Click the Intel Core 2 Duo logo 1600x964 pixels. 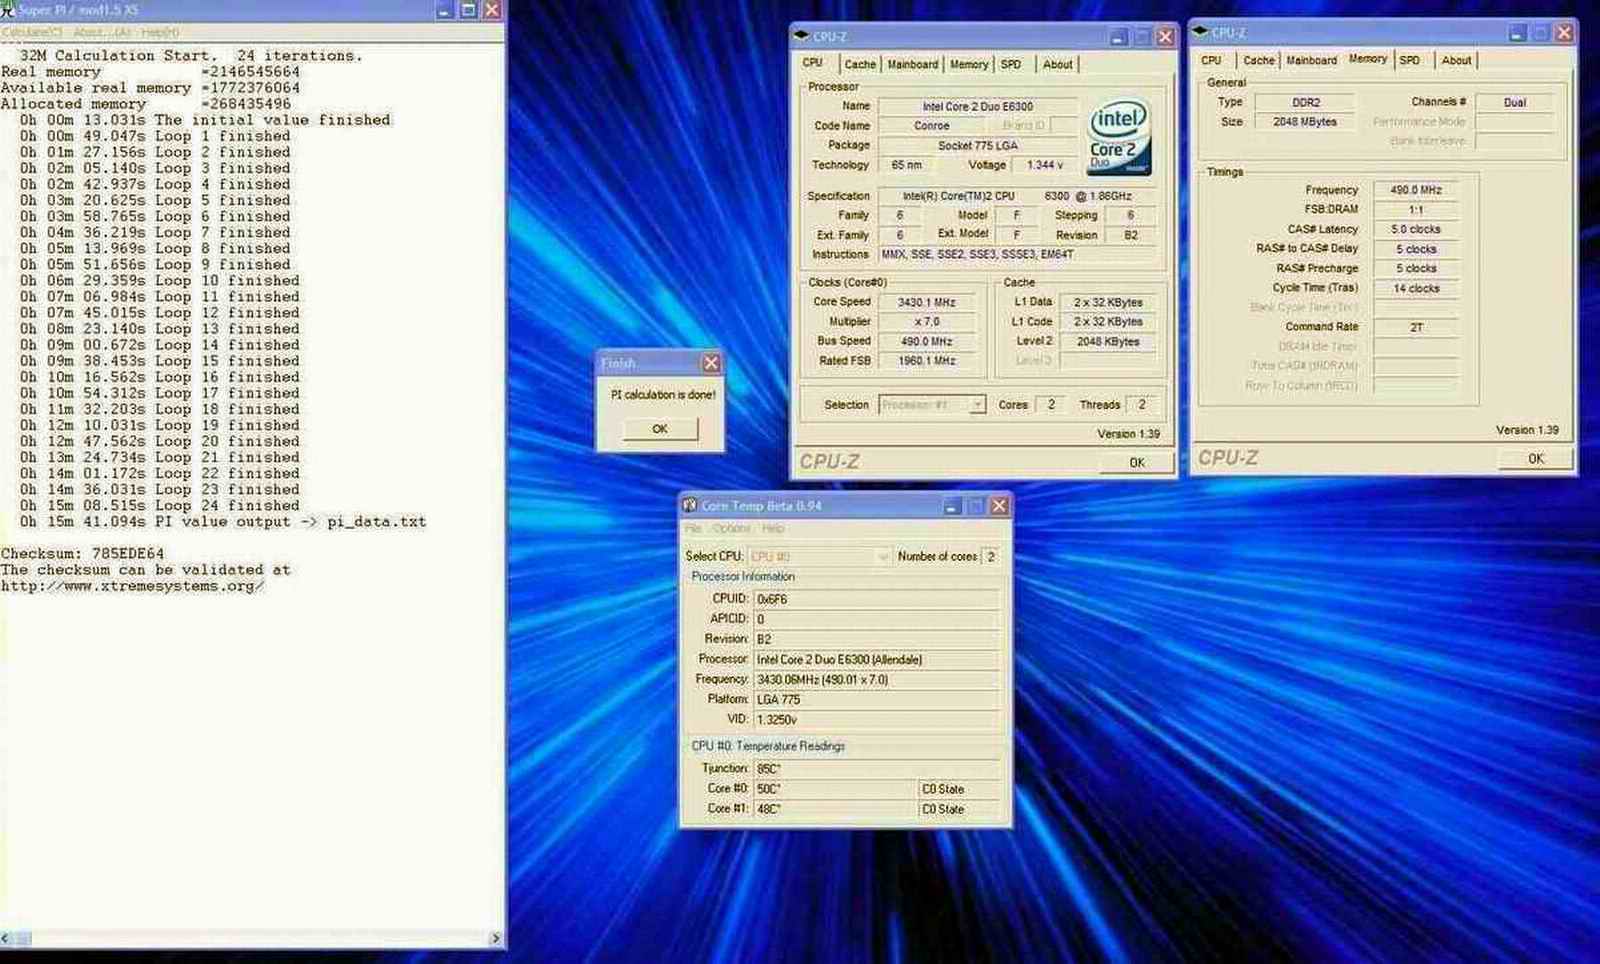click(x=1119, y=137)
